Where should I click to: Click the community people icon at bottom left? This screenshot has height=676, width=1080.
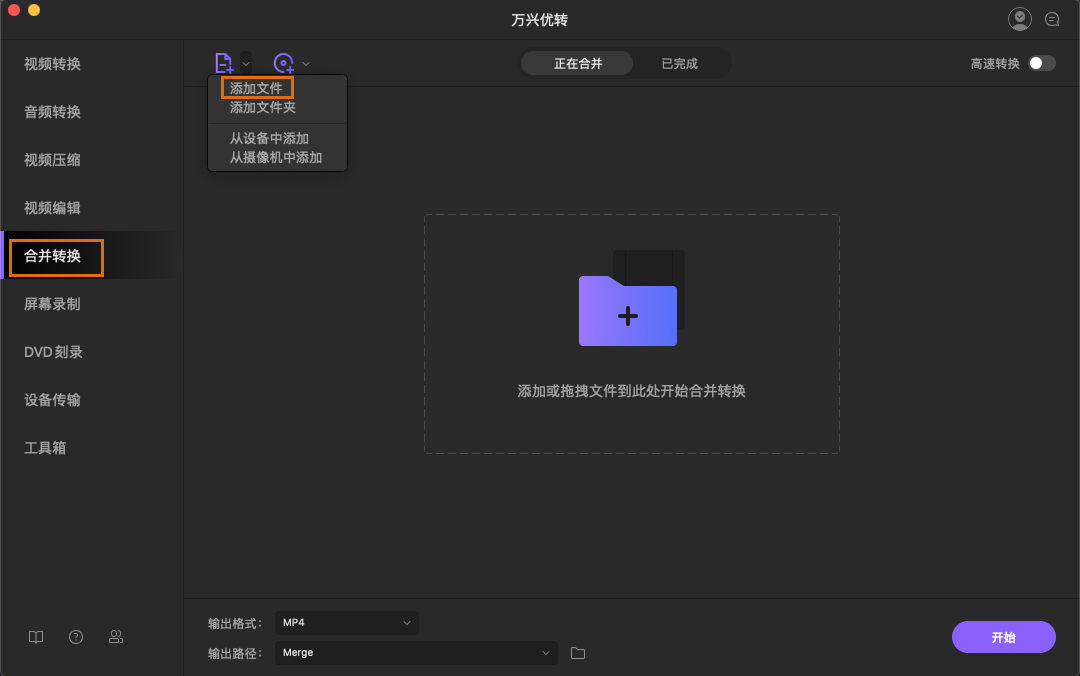click(x=116, y=637)
